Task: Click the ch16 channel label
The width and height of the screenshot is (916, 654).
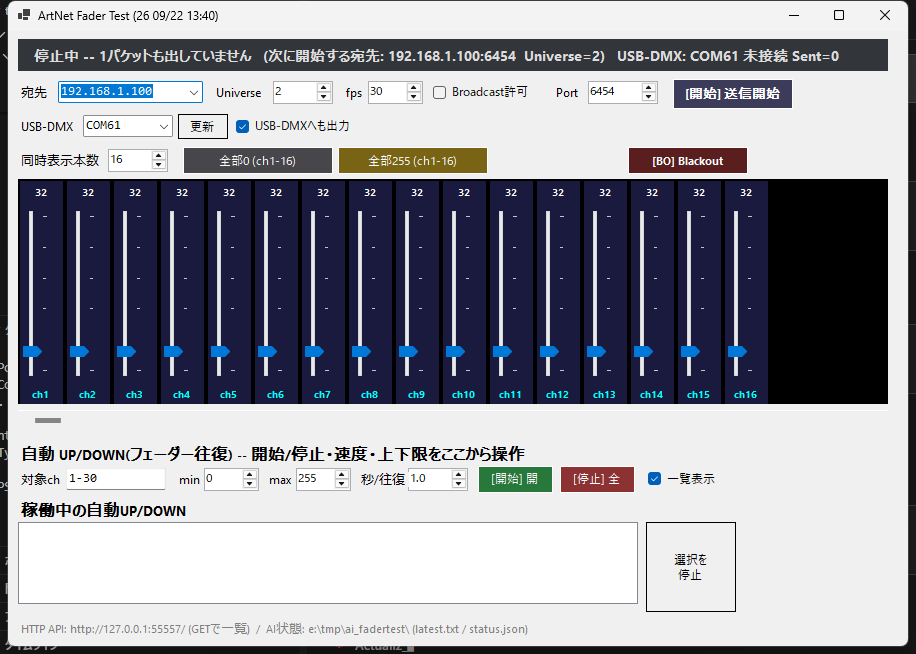Action: click(x=745, y=395)
